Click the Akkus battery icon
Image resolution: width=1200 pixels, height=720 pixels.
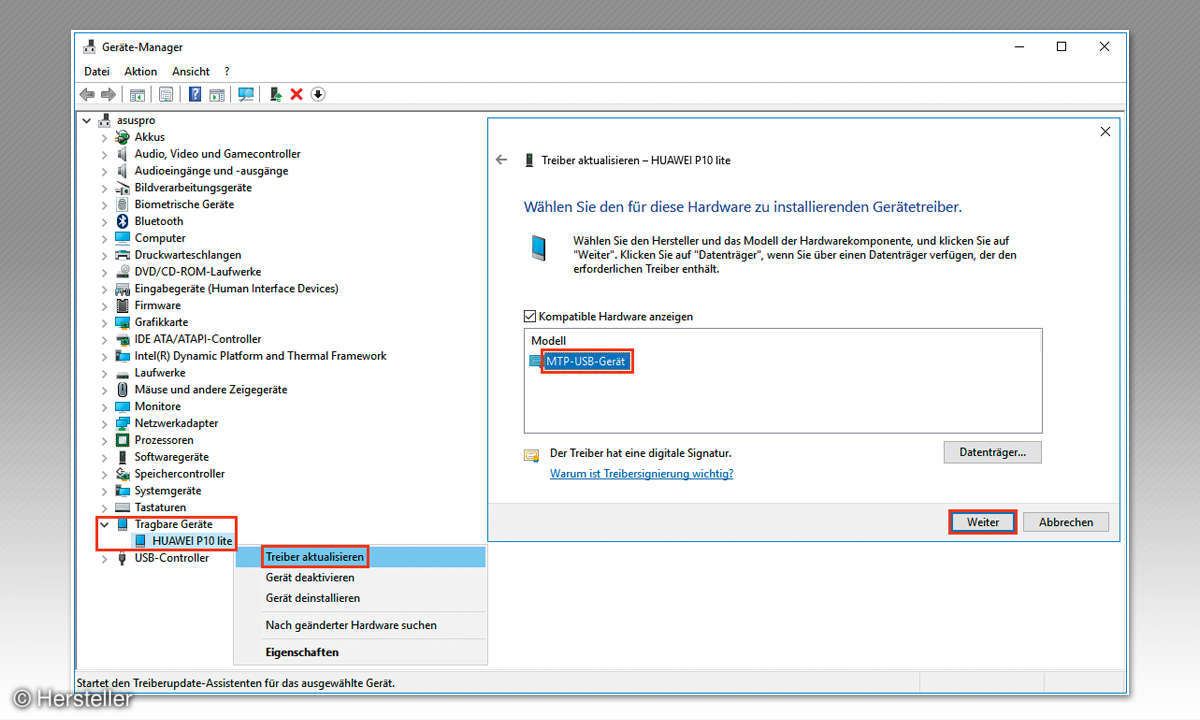tap(122, 137)
